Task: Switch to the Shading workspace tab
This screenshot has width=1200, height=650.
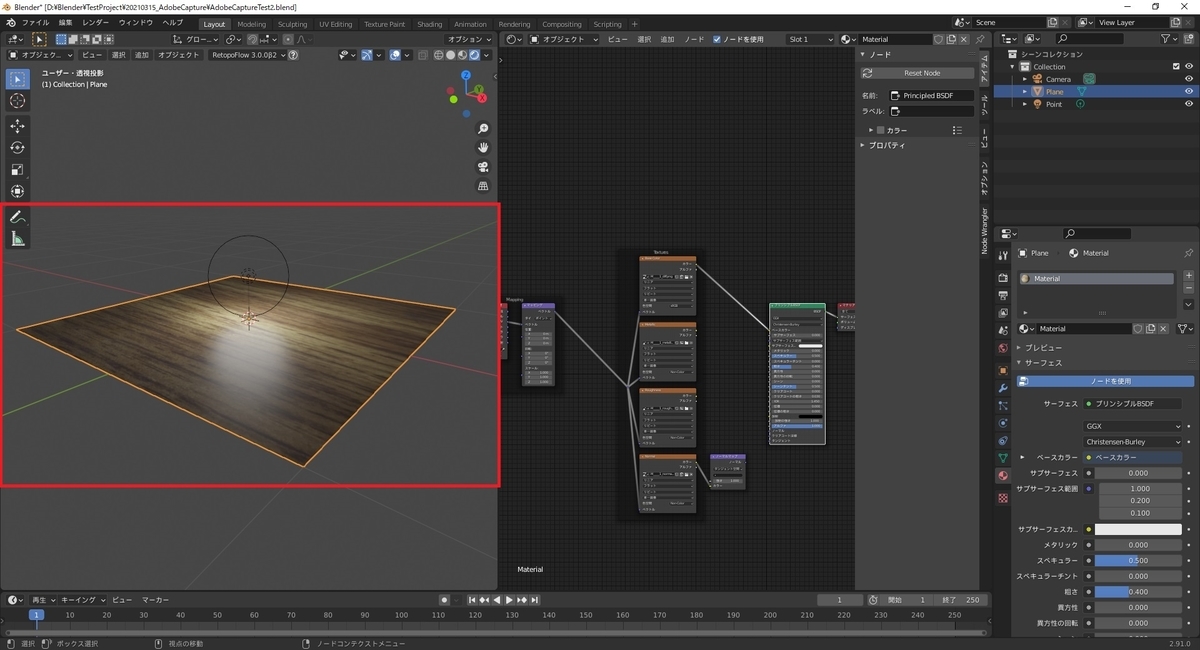Action: [x=429, y=24]
